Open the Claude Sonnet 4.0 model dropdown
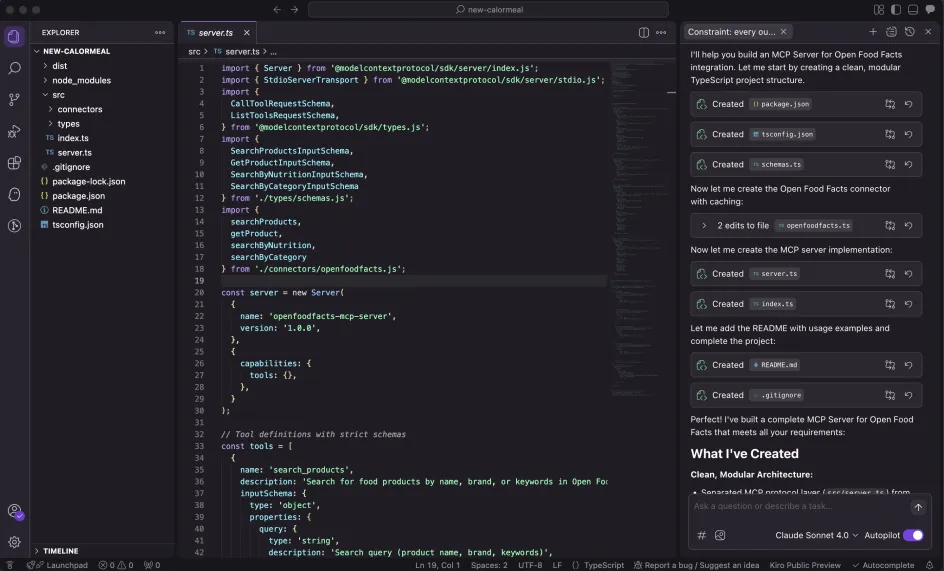The width and height of the screenshot is (944, 571). click(x=816, y=535)
